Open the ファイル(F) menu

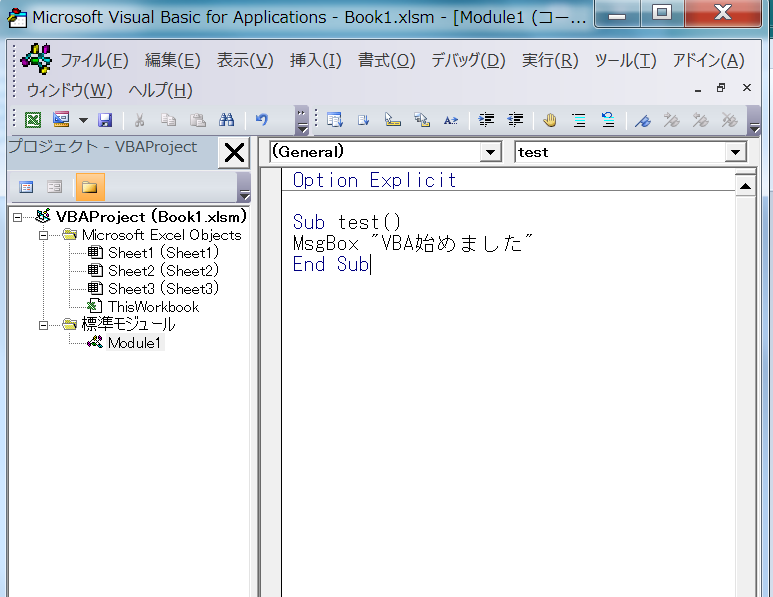coord(94,61)
